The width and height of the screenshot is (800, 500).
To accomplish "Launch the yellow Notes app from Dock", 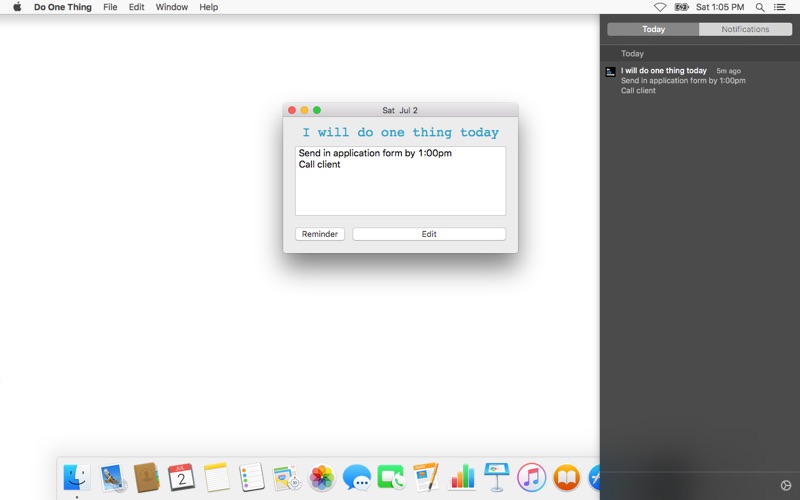I will point(216,478).
